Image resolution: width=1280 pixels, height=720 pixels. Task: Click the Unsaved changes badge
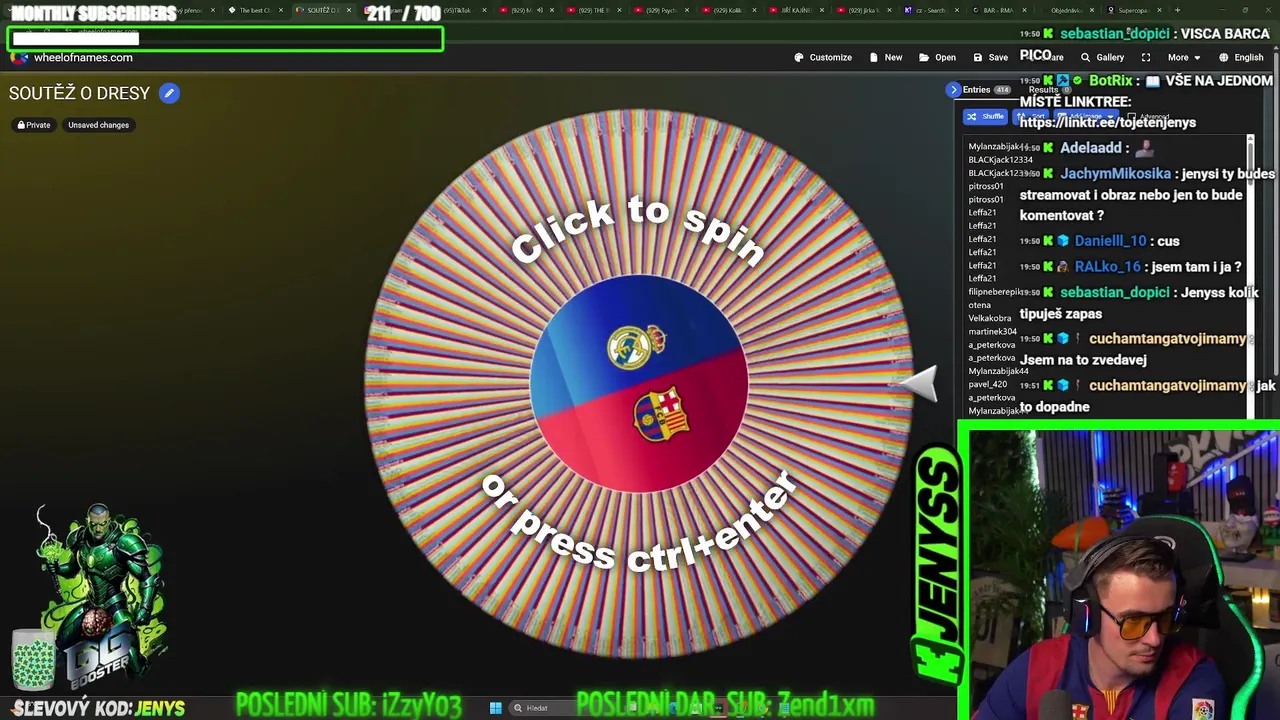click(98, 125)
